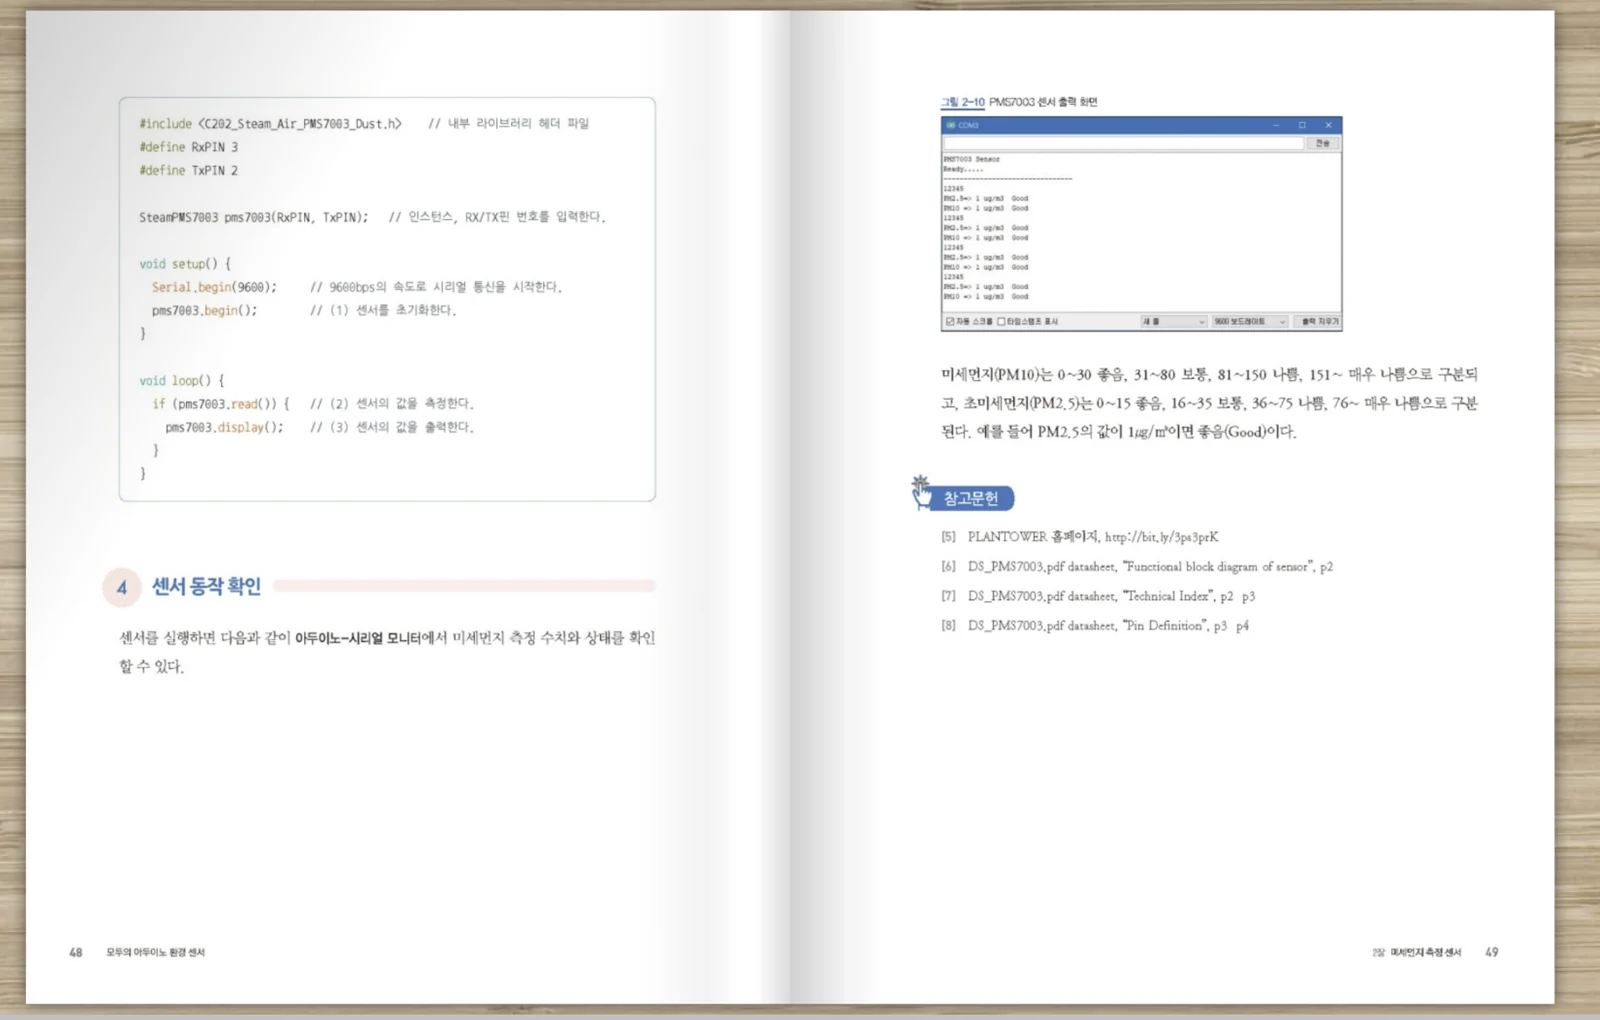Click the circled number 4 section badge
This screenshot has width=1600, height=1020.
tap(122, 587)
